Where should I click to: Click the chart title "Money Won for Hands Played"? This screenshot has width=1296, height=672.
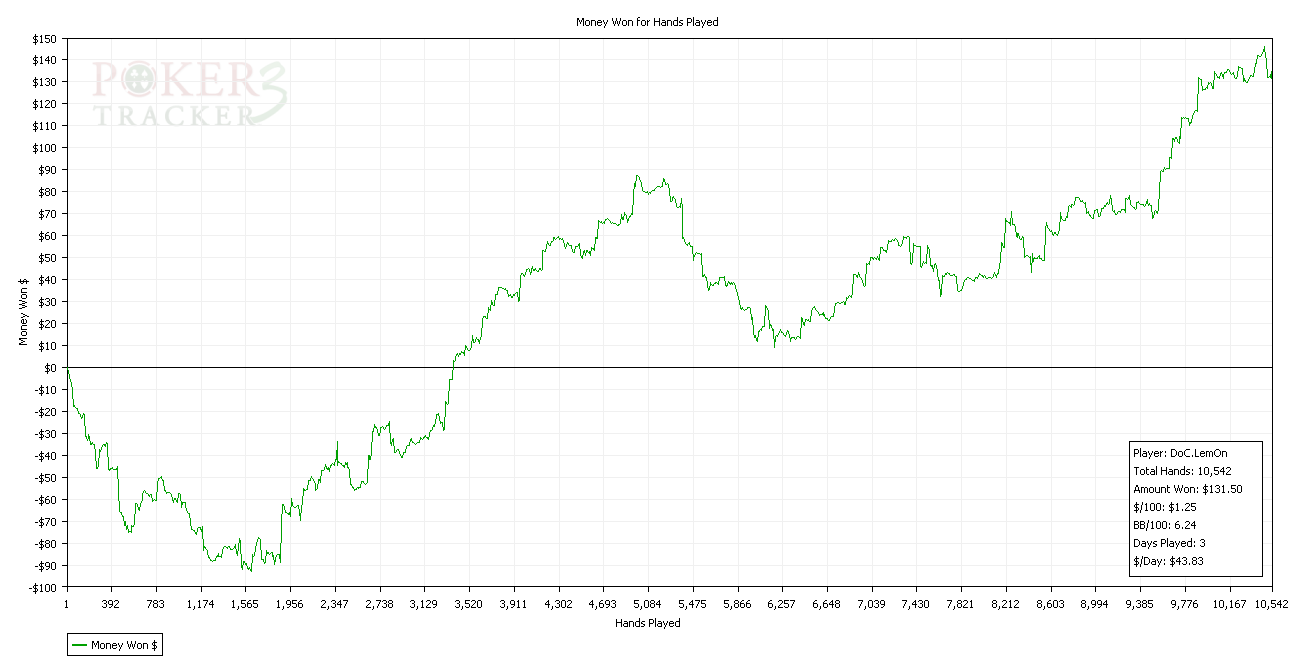click(647, 22)
